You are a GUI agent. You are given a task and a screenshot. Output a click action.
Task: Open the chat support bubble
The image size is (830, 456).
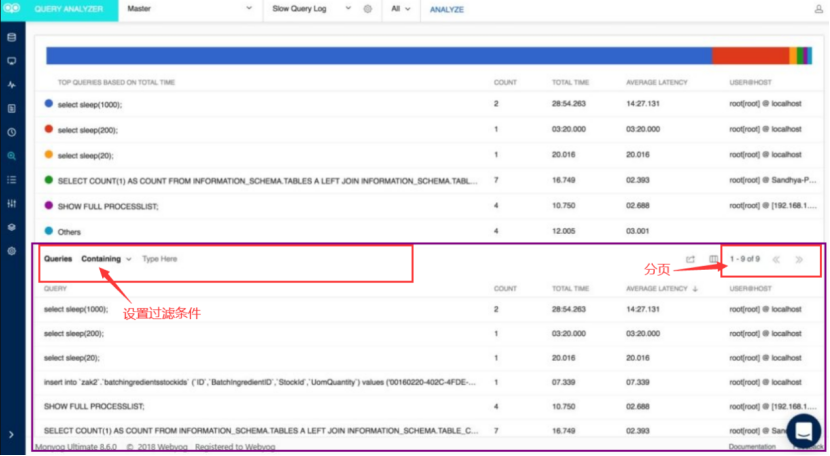(x=803, y=431)
